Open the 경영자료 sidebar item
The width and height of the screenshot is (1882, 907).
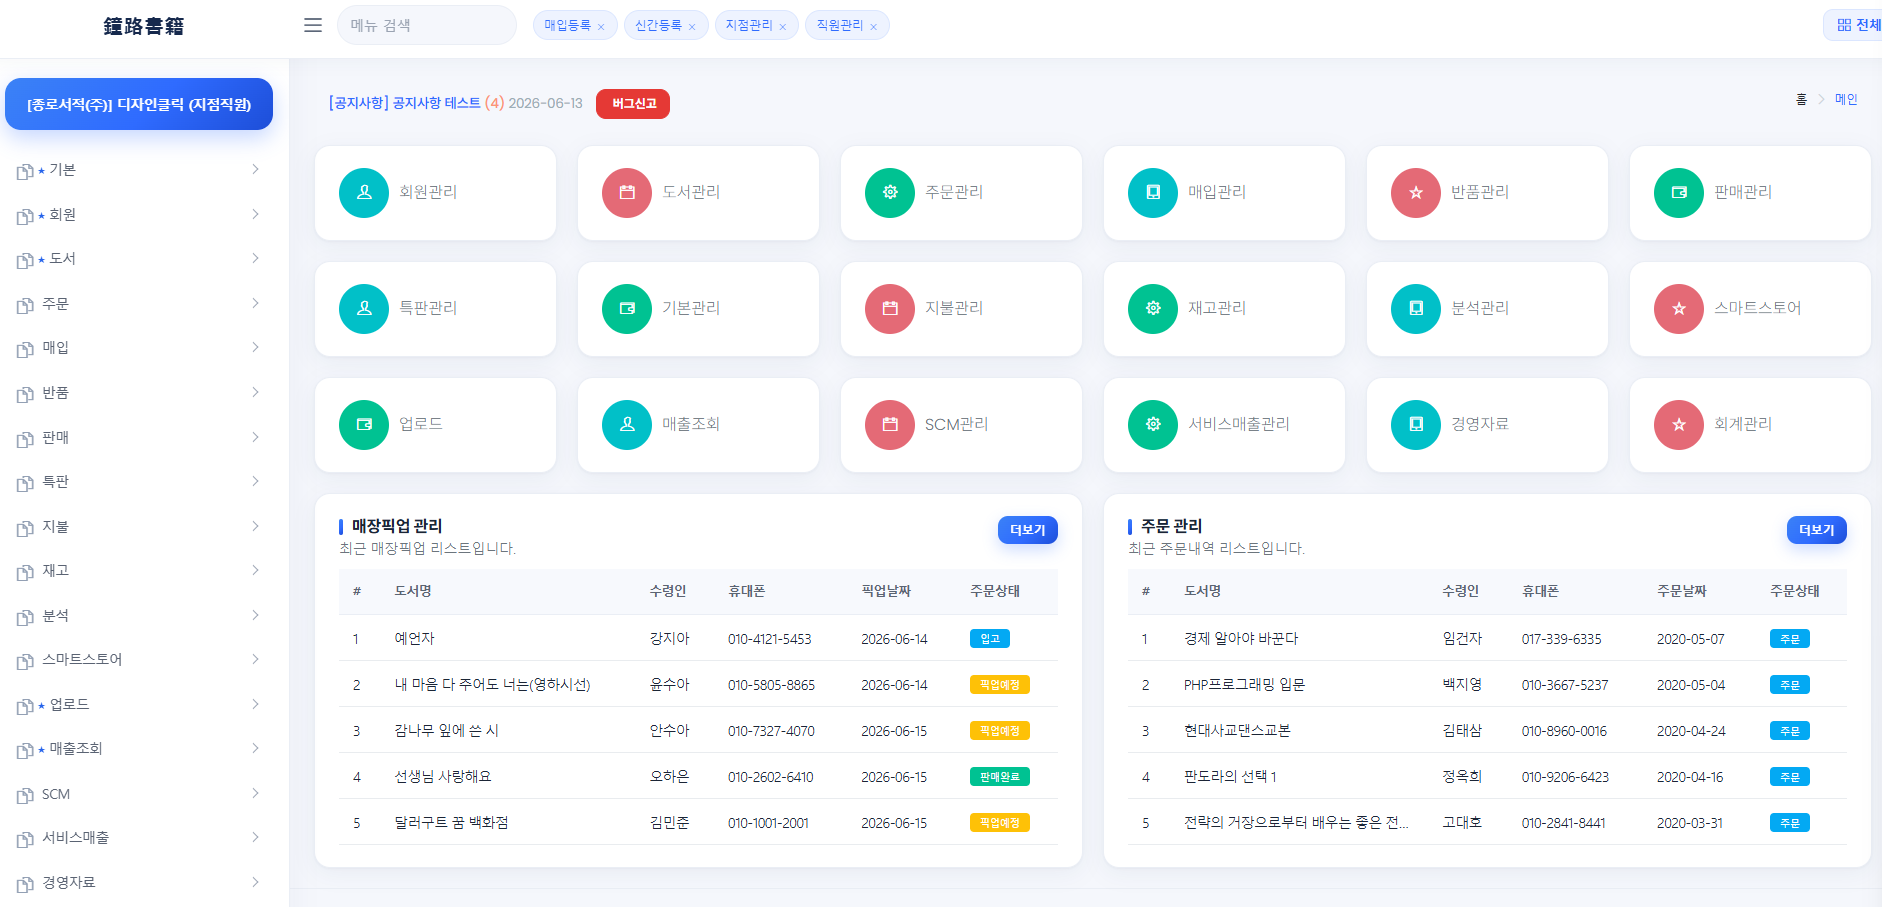click(x=138, y=882)
